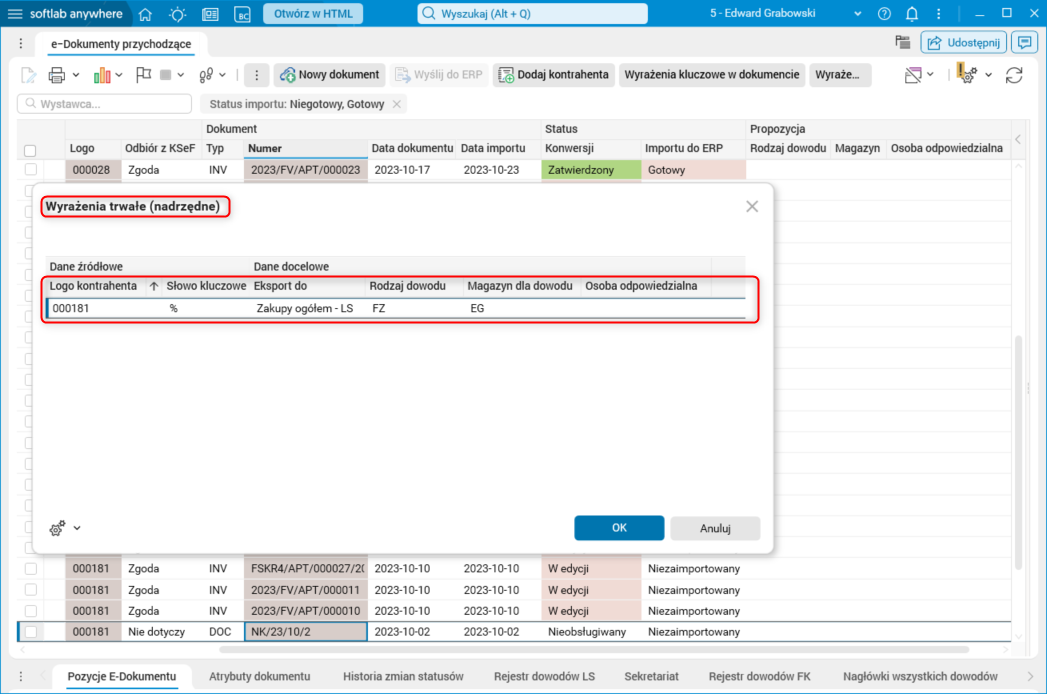
Task: Open the comments chat icon
Action: coord(1024,43)
